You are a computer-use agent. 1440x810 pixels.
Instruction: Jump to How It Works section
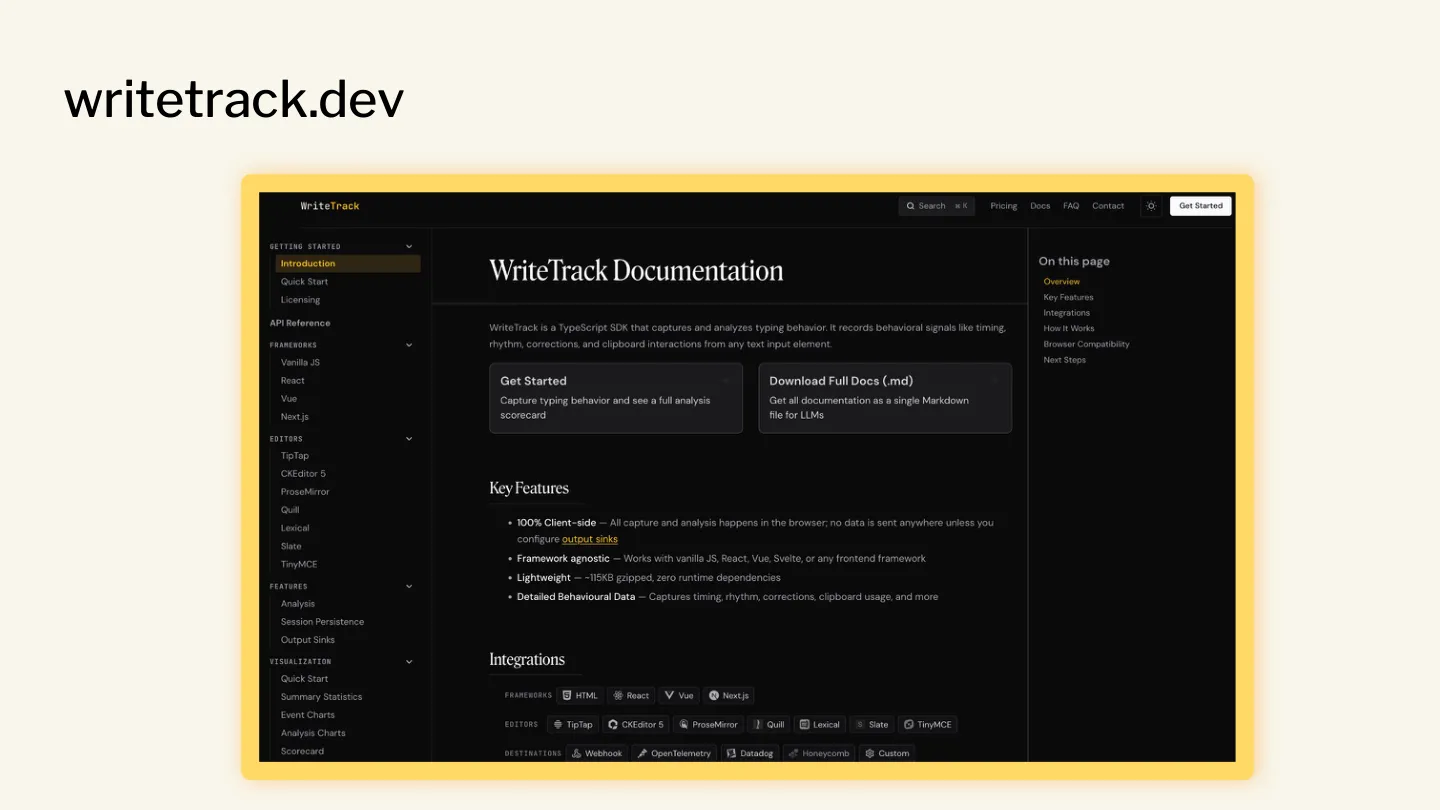coord(1069,328)
